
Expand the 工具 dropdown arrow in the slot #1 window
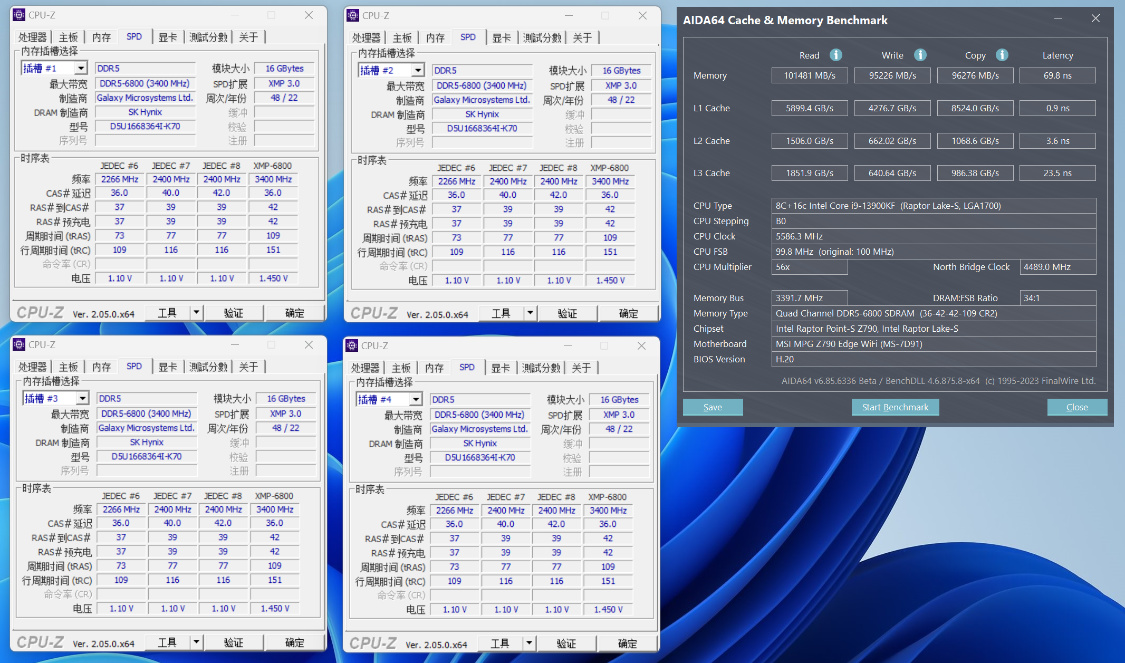196,313
